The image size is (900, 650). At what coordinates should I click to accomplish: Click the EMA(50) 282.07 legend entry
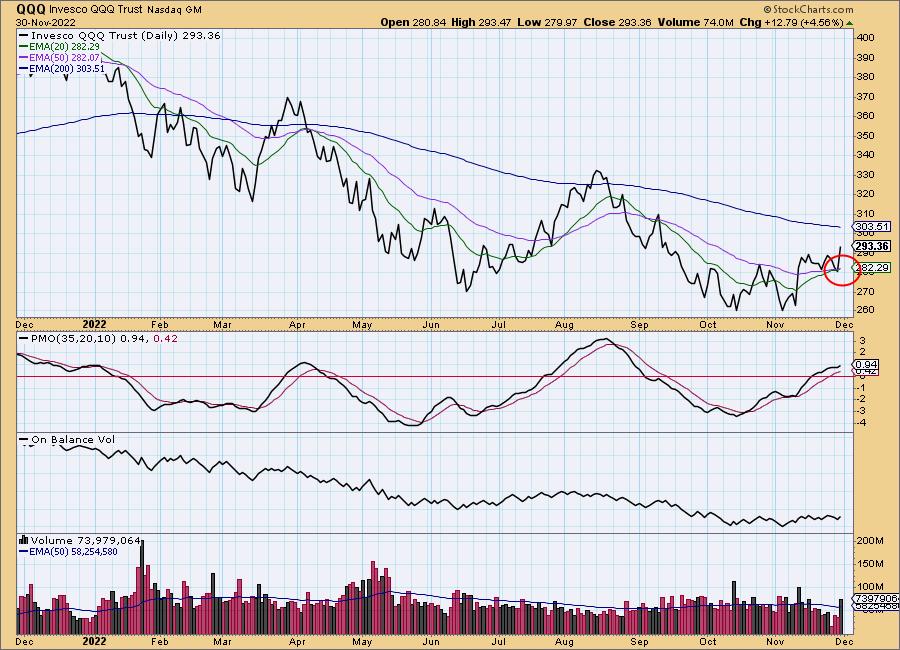pos(59,57)
